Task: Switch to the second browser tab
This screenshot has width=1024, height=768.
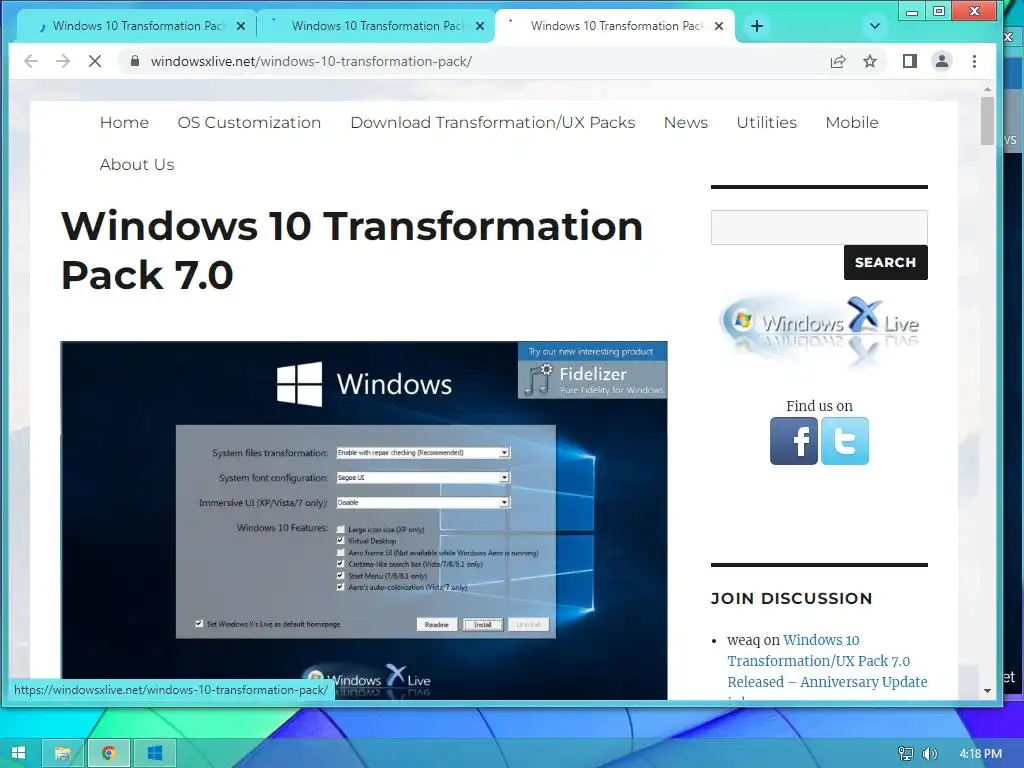Action: tap(377, 26)
